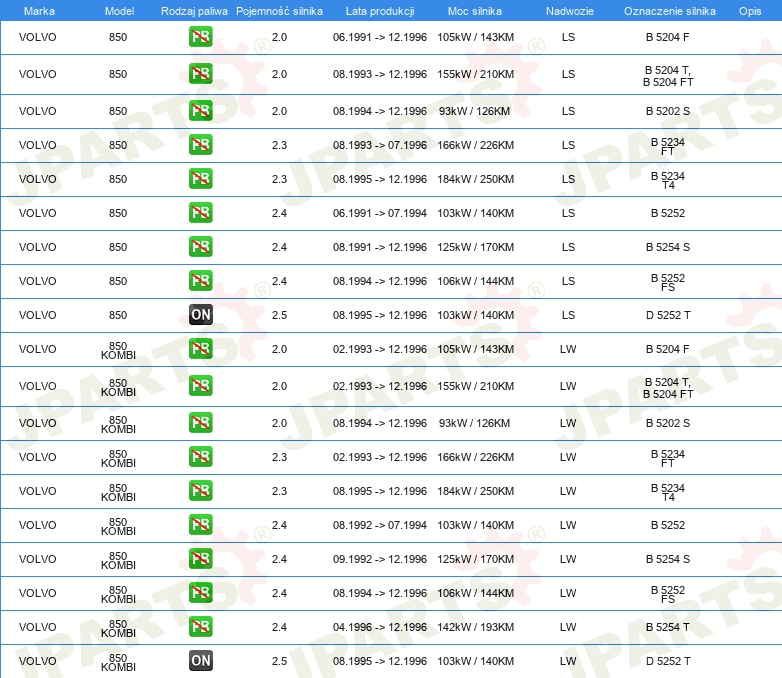Click petrol icon for KOMBI 142kW / 193KM row

click(x=200, y=627)
